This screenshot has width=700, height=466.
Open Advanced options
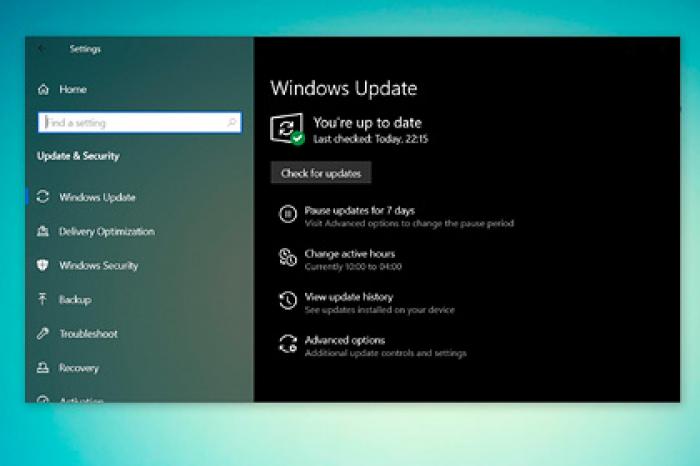point(345,340)
